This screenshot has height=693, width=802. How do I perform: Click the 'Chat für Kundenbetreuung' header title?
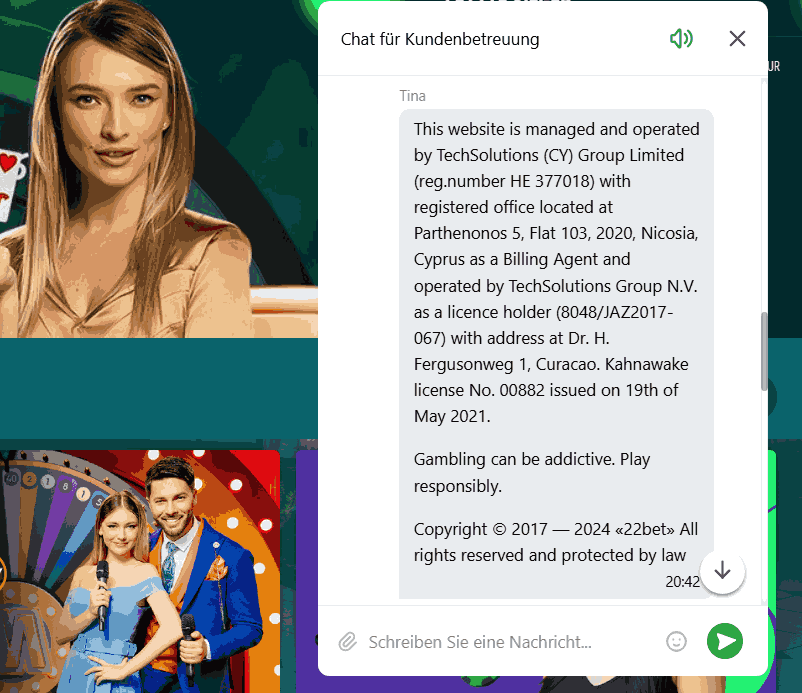pos(440,39)
